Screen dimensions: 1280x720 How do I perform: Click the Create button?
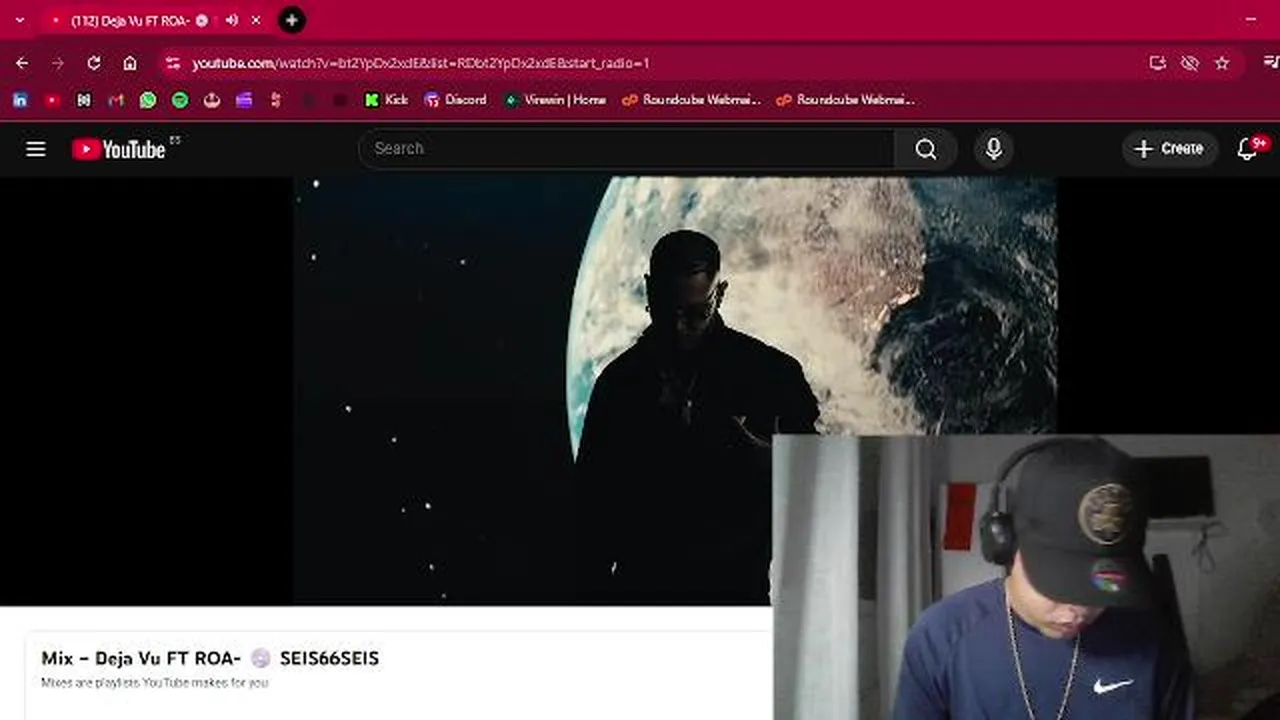[x=1169, y=148]
